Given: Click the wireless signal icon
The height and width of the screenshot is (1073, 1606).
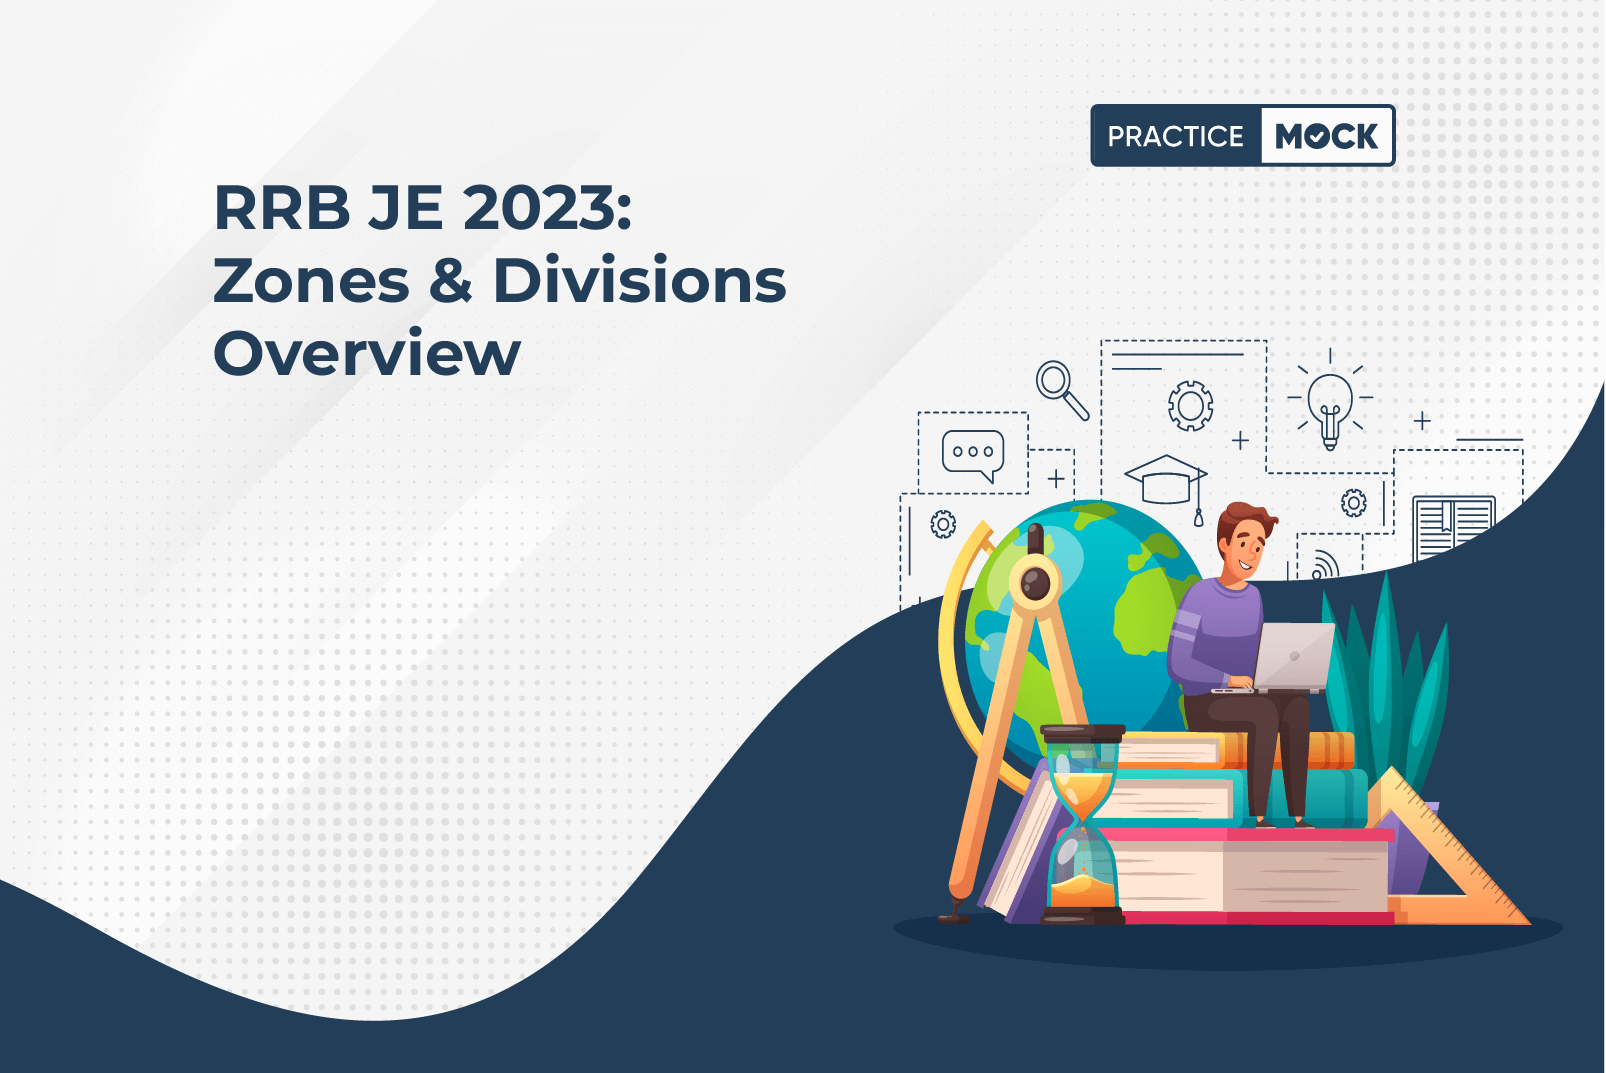Looking at the screenshot, I should [1324, 566].
